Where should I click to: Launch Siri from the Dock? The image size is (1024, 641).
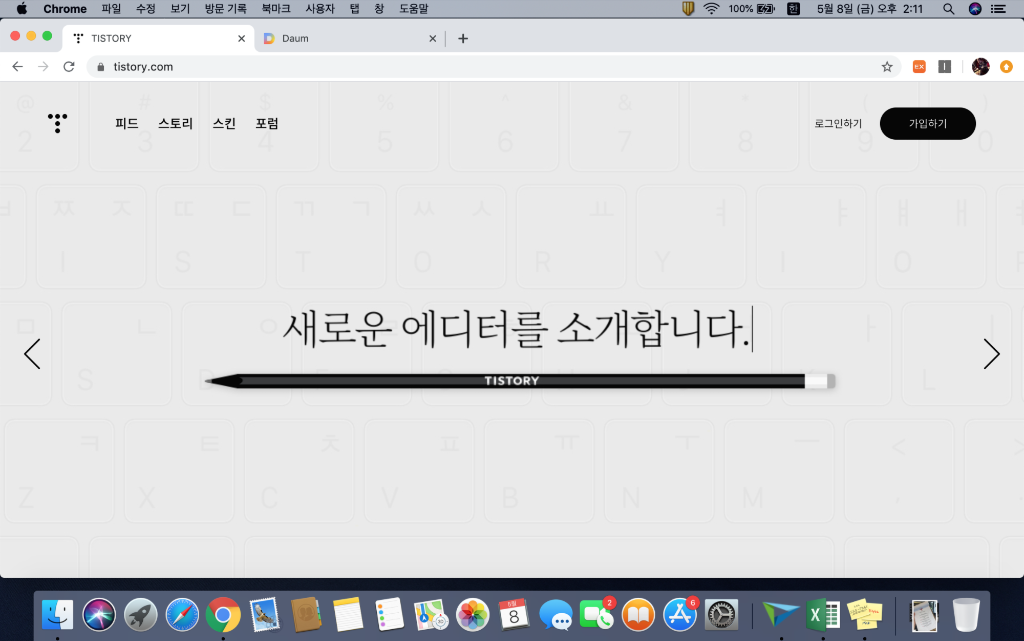99,615
